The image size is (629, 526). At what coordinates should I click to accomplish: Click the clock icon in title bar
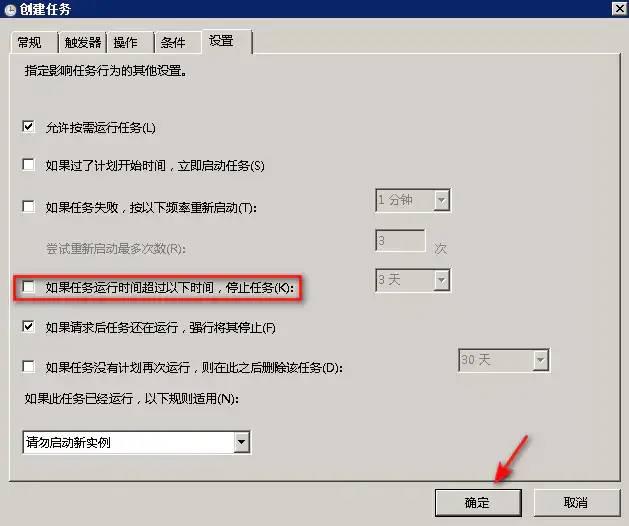[x=10, y=9]
